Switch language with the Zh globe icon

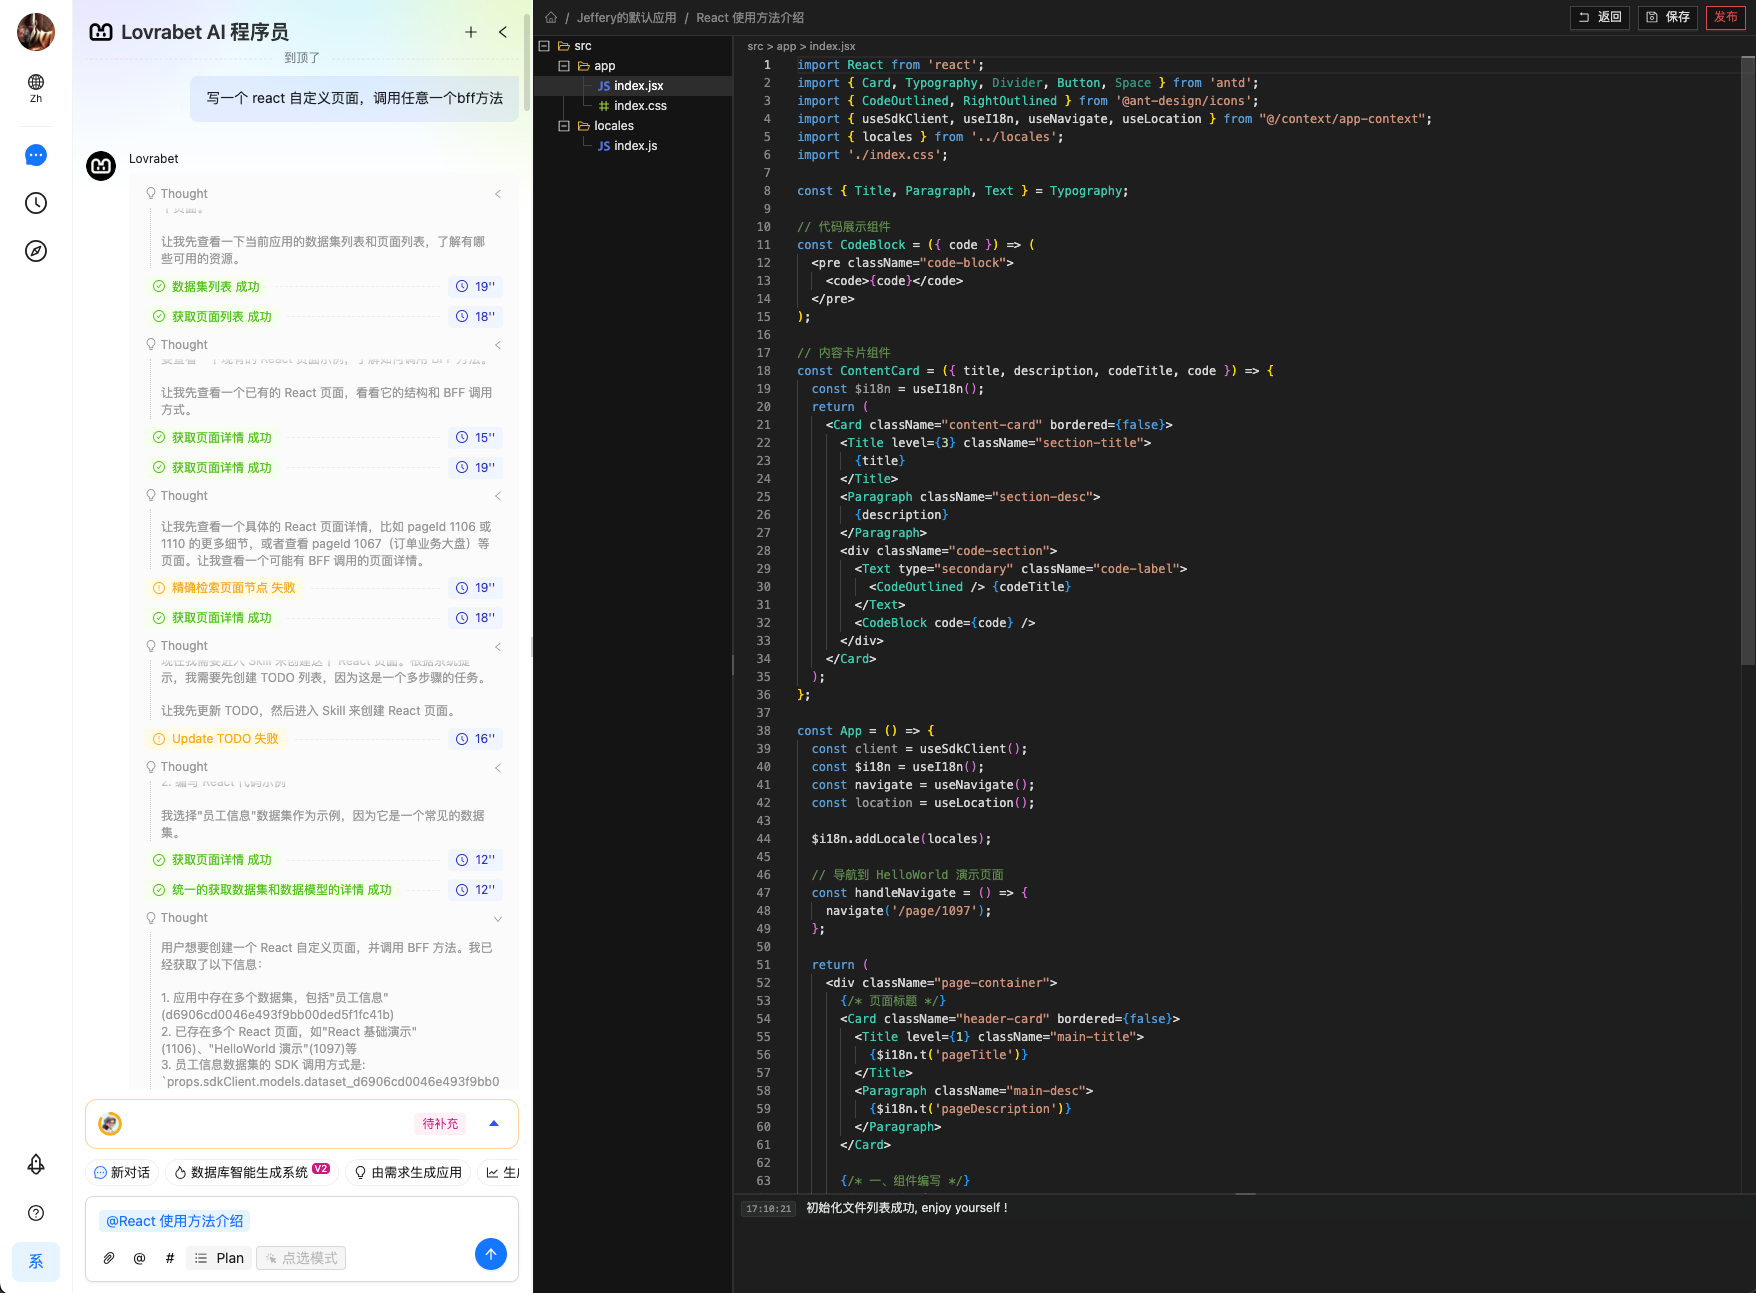[36, 88]
